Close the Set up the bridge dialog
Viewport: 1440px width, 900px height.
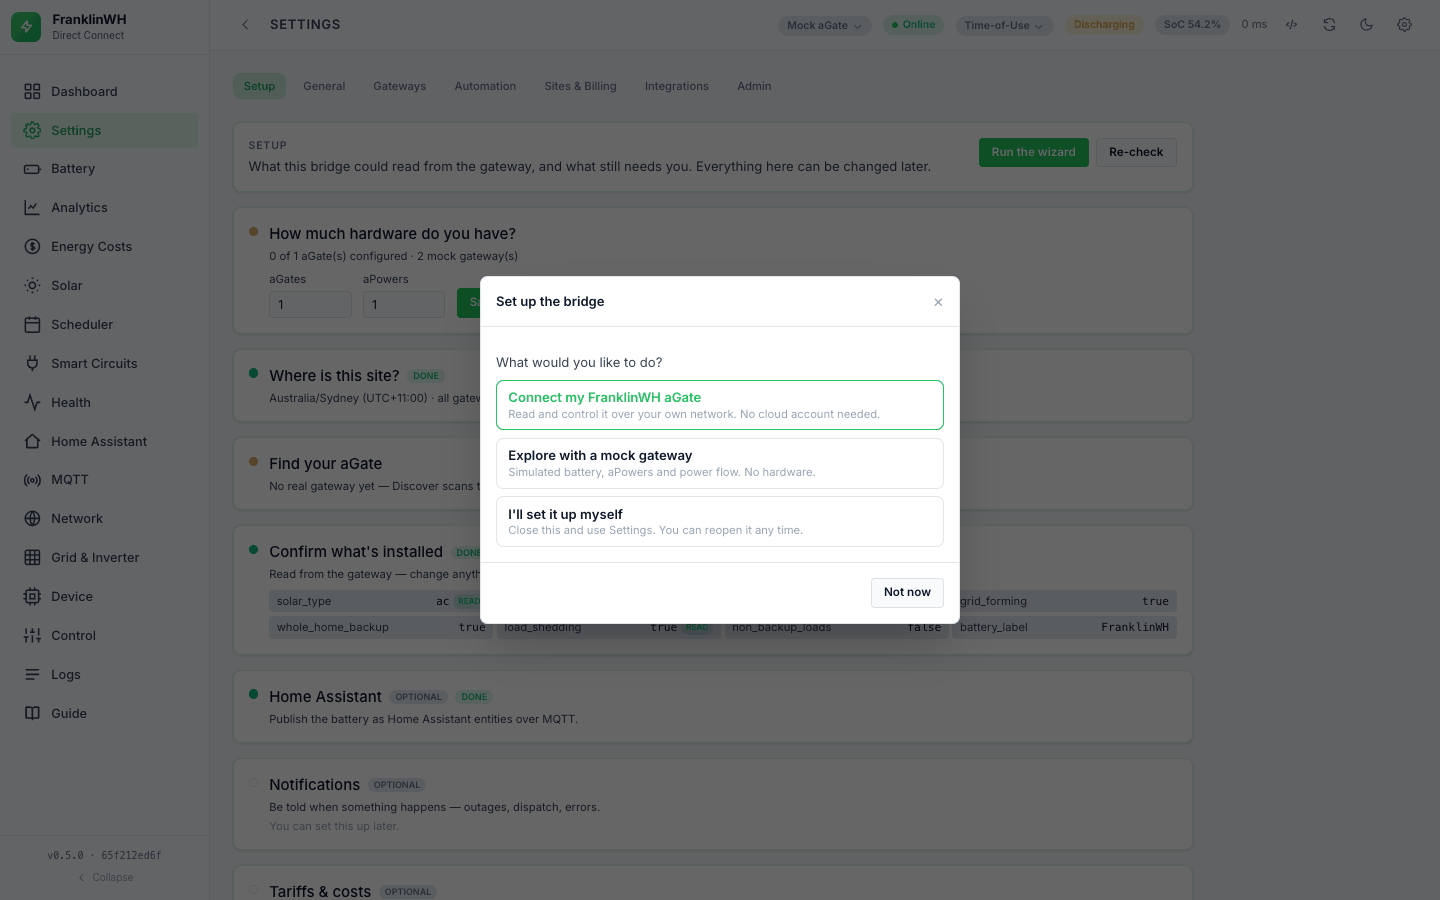938,302
